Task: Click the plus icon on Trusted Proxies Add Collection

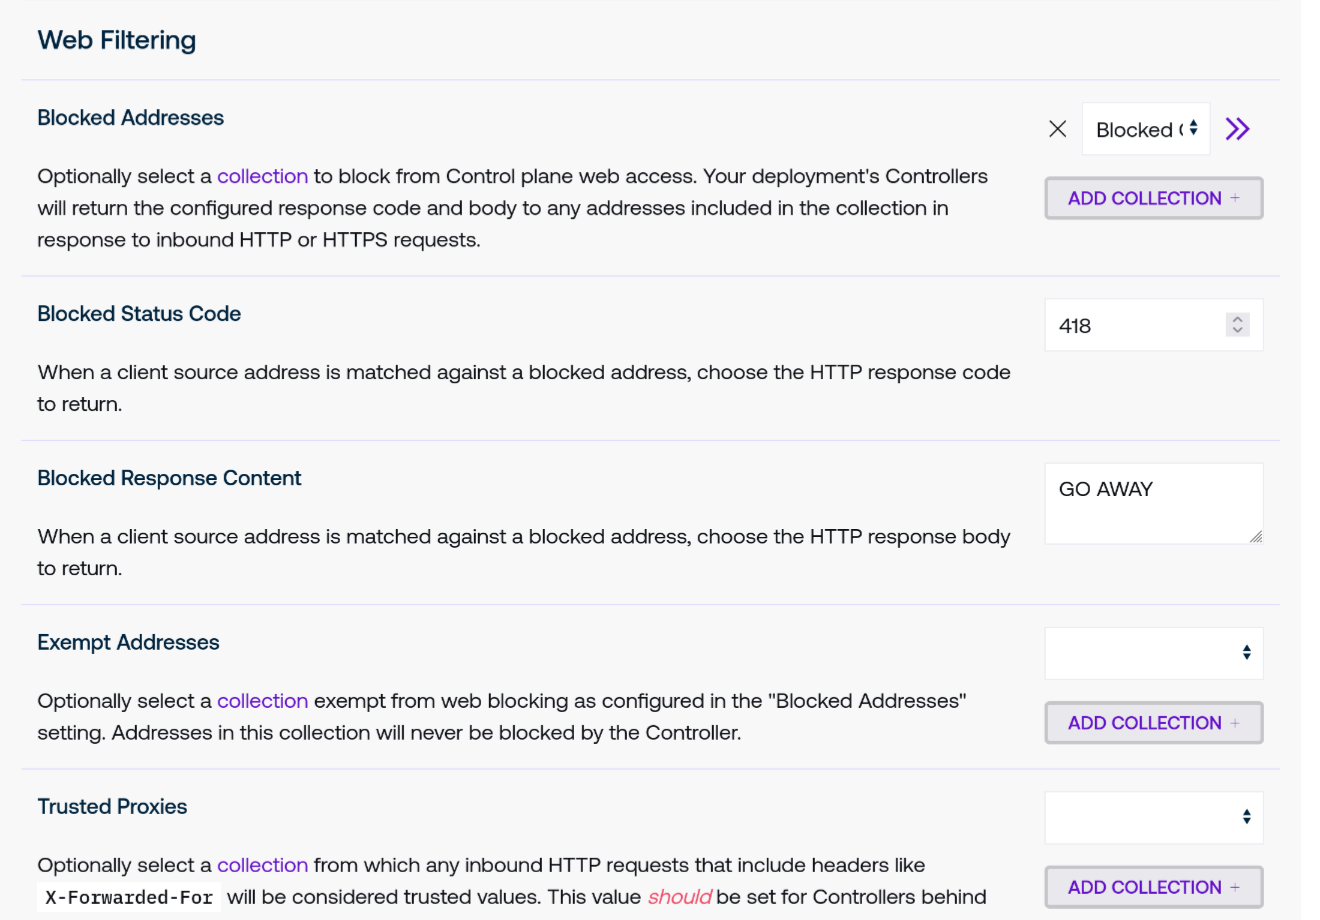Action: point(1235,887)
